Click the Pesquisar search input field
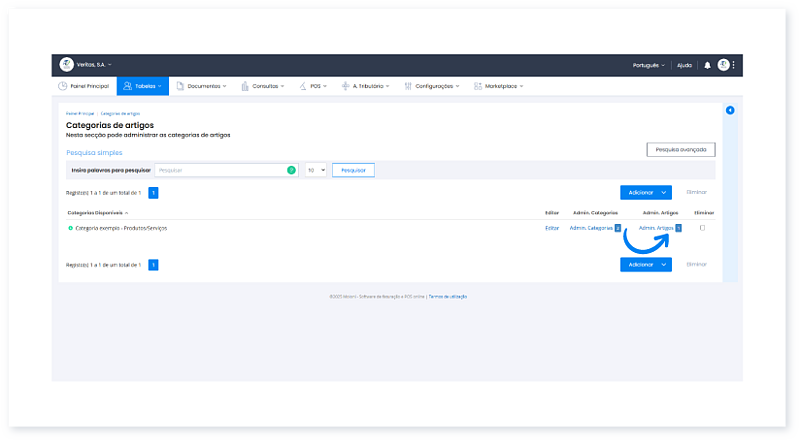Screen dimensions: 800x441 click(220, 170)
